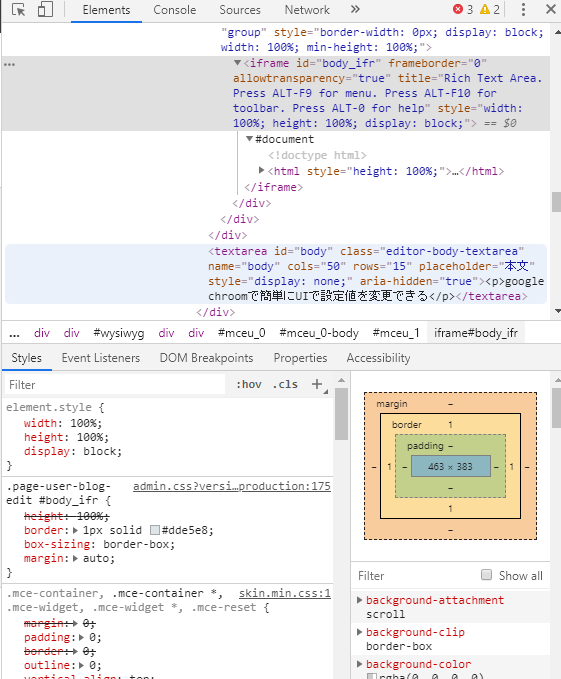Screen dimensions: 561x679
Task: Enable the Show all checkbox
Action: [x=487, y=575]
